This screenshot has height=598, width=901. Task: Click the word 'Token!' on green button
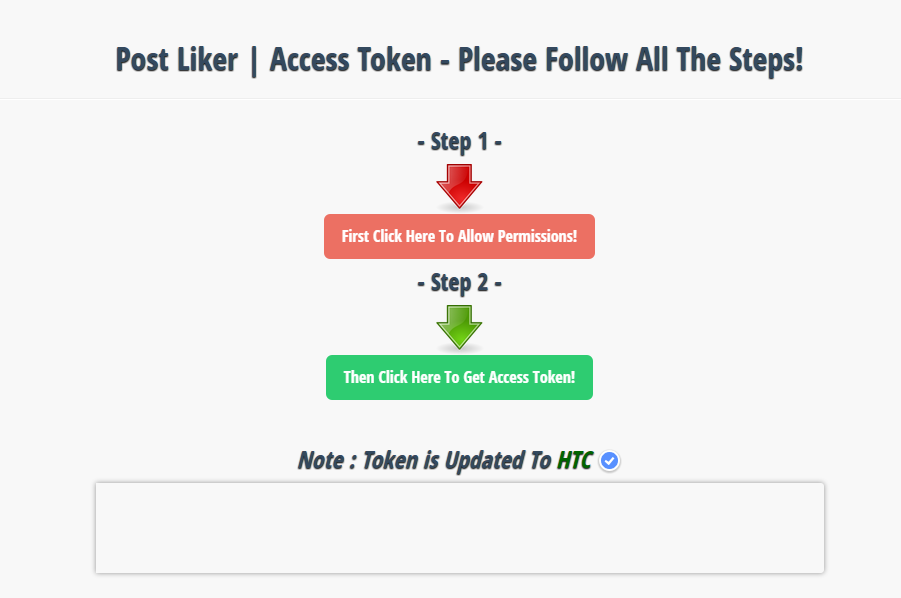point(554,377)
